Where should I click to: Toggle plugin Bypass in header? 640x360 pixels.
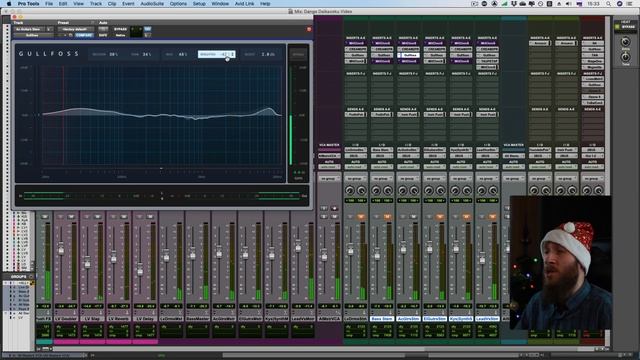(120, 29)
